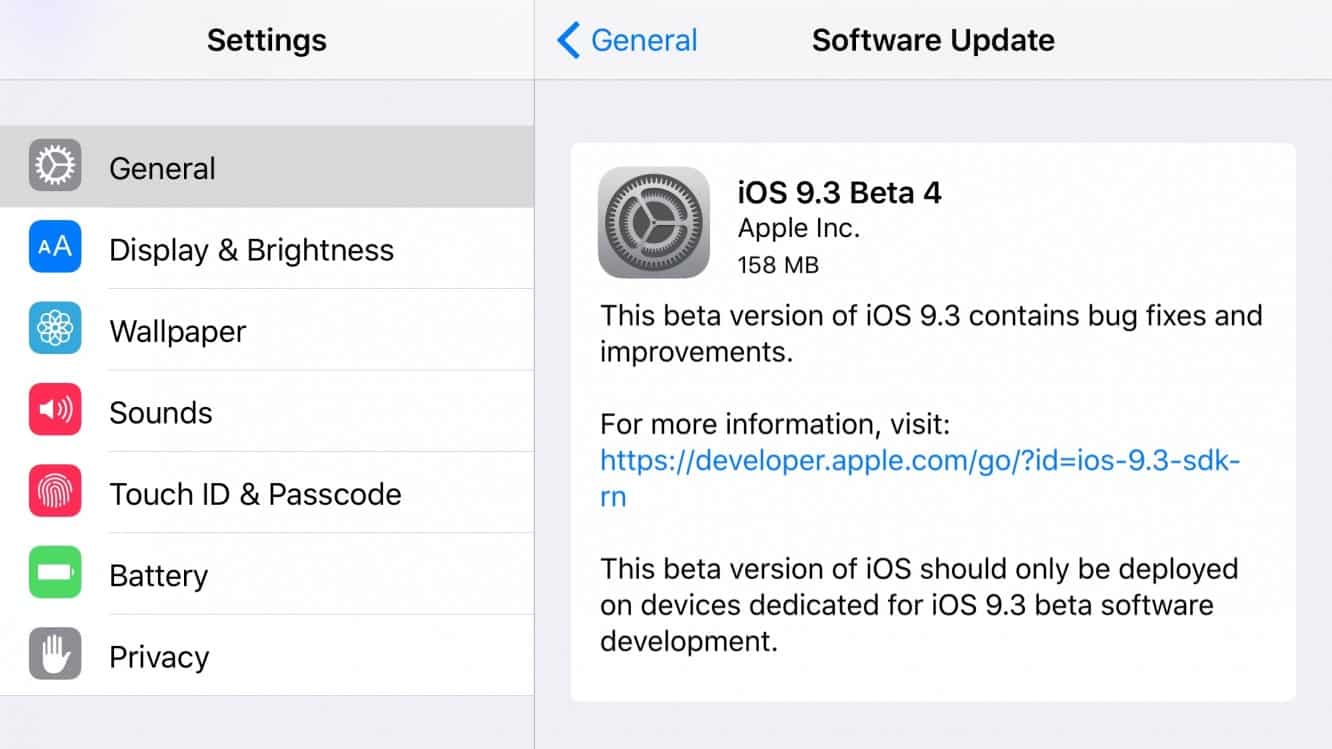Open Display & Brightness settings
Image resolution: width=1332 pixels, height=749 pixels.
pos(300,249)
